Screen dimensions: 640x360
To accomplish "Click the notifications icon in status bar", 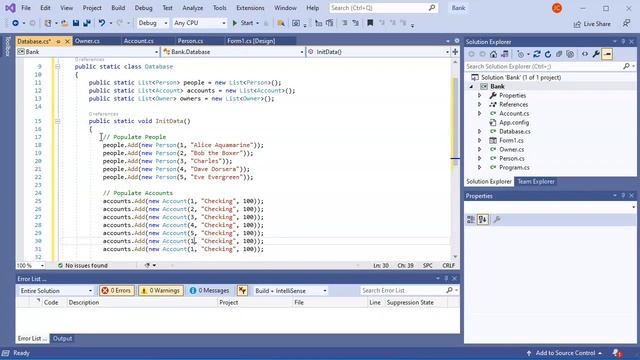I will coord(617,353).
